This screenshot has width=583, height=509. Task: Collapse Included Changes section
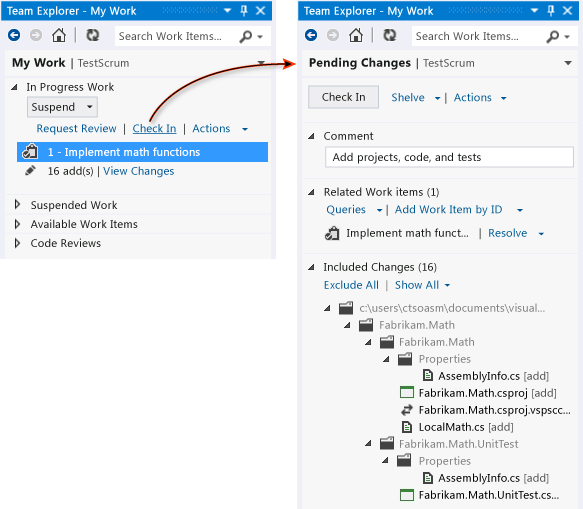pos(312,267)
